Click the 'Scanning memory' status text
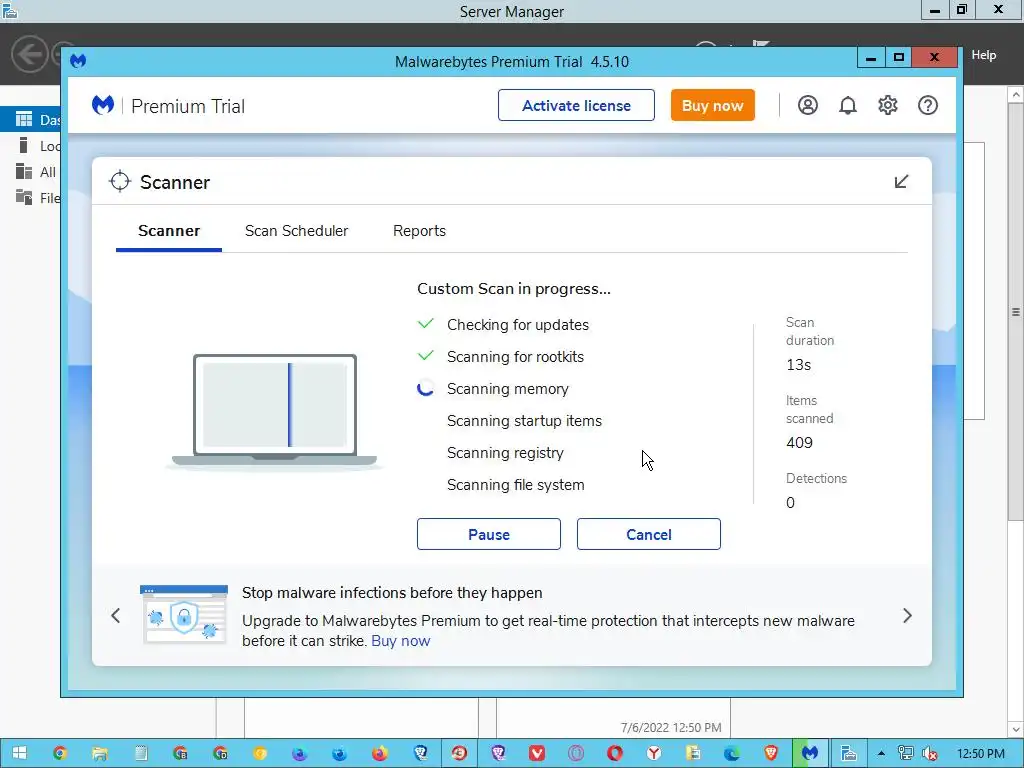 507,389
